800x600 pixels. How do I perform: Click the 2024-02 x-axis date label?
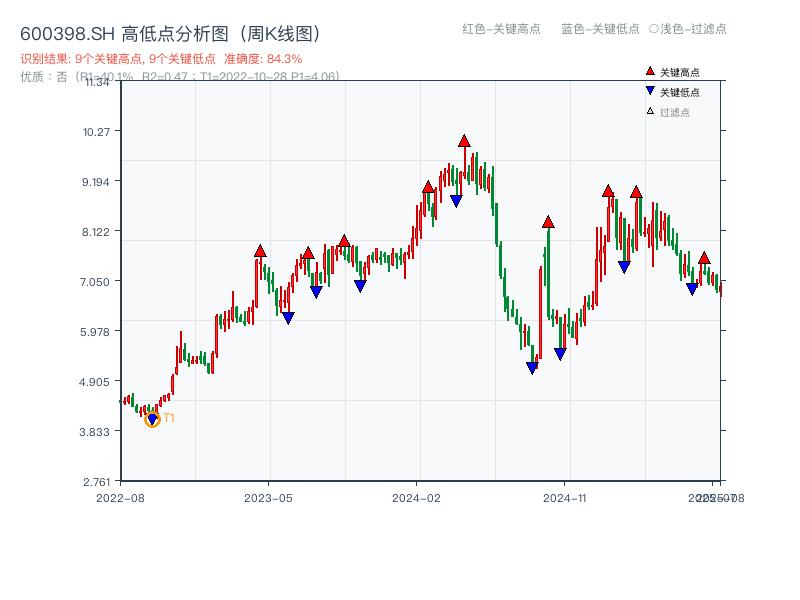416,498
